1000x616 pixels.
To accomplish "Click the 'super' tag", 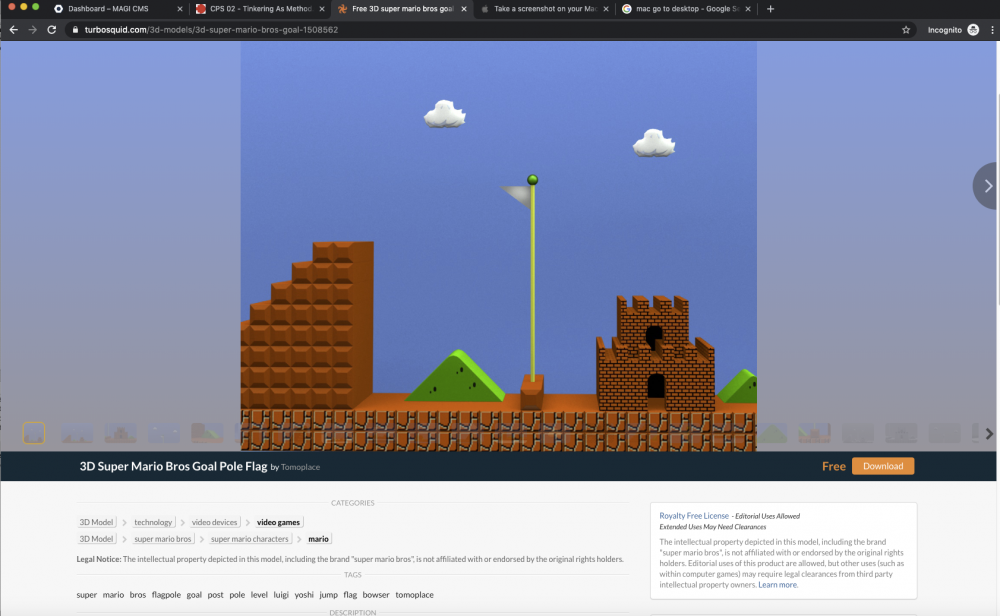I will point(87,595).
